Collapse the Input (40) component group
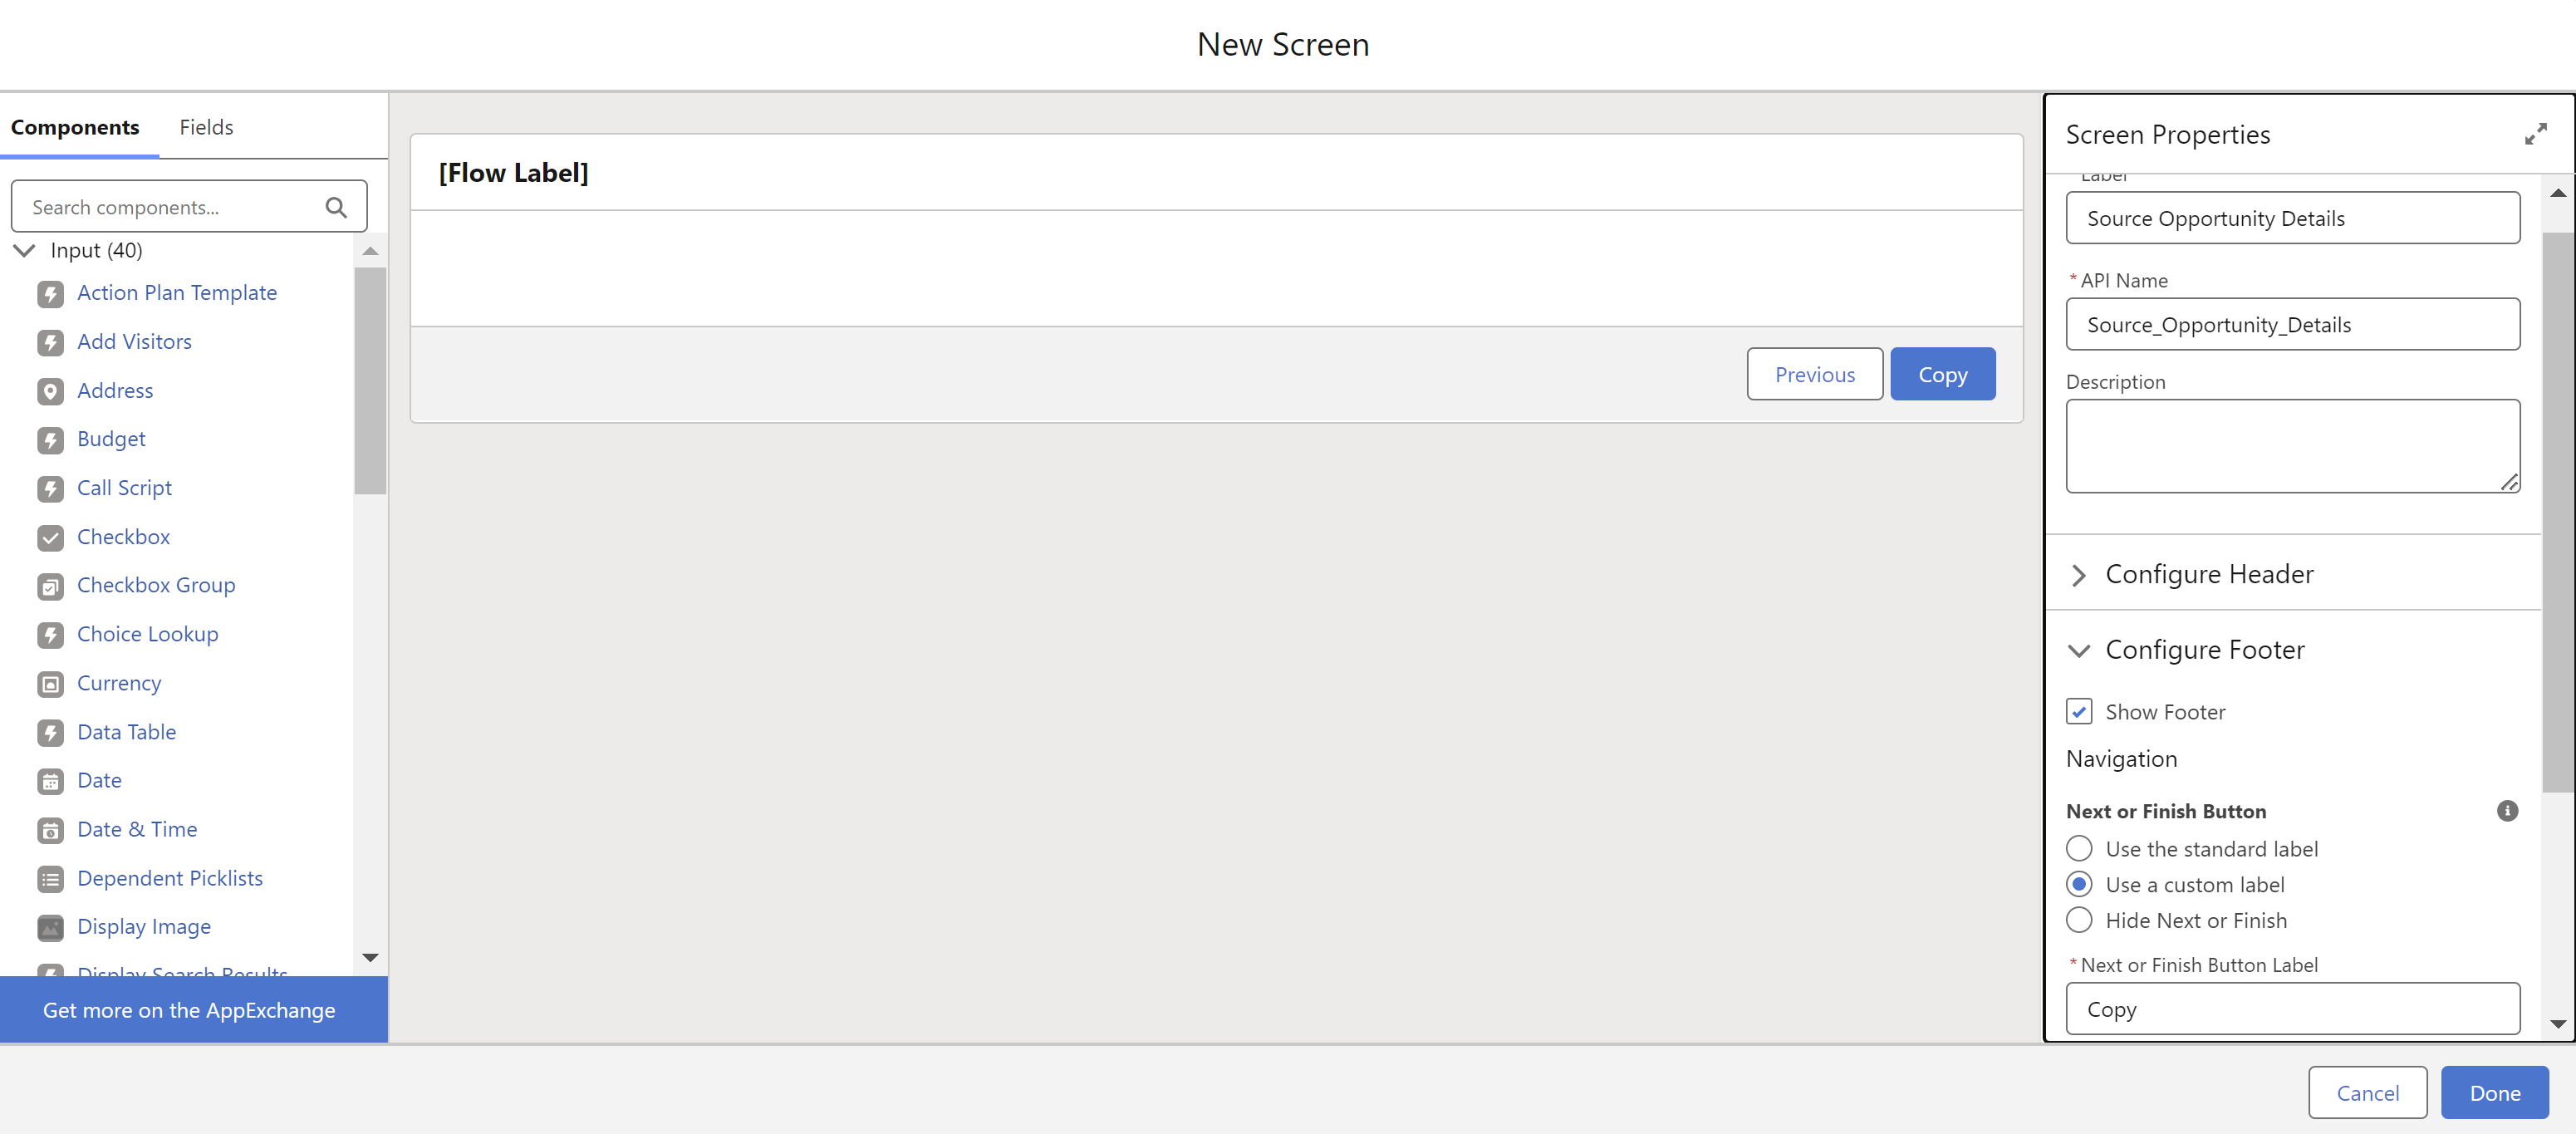 [x=24, y=250]
